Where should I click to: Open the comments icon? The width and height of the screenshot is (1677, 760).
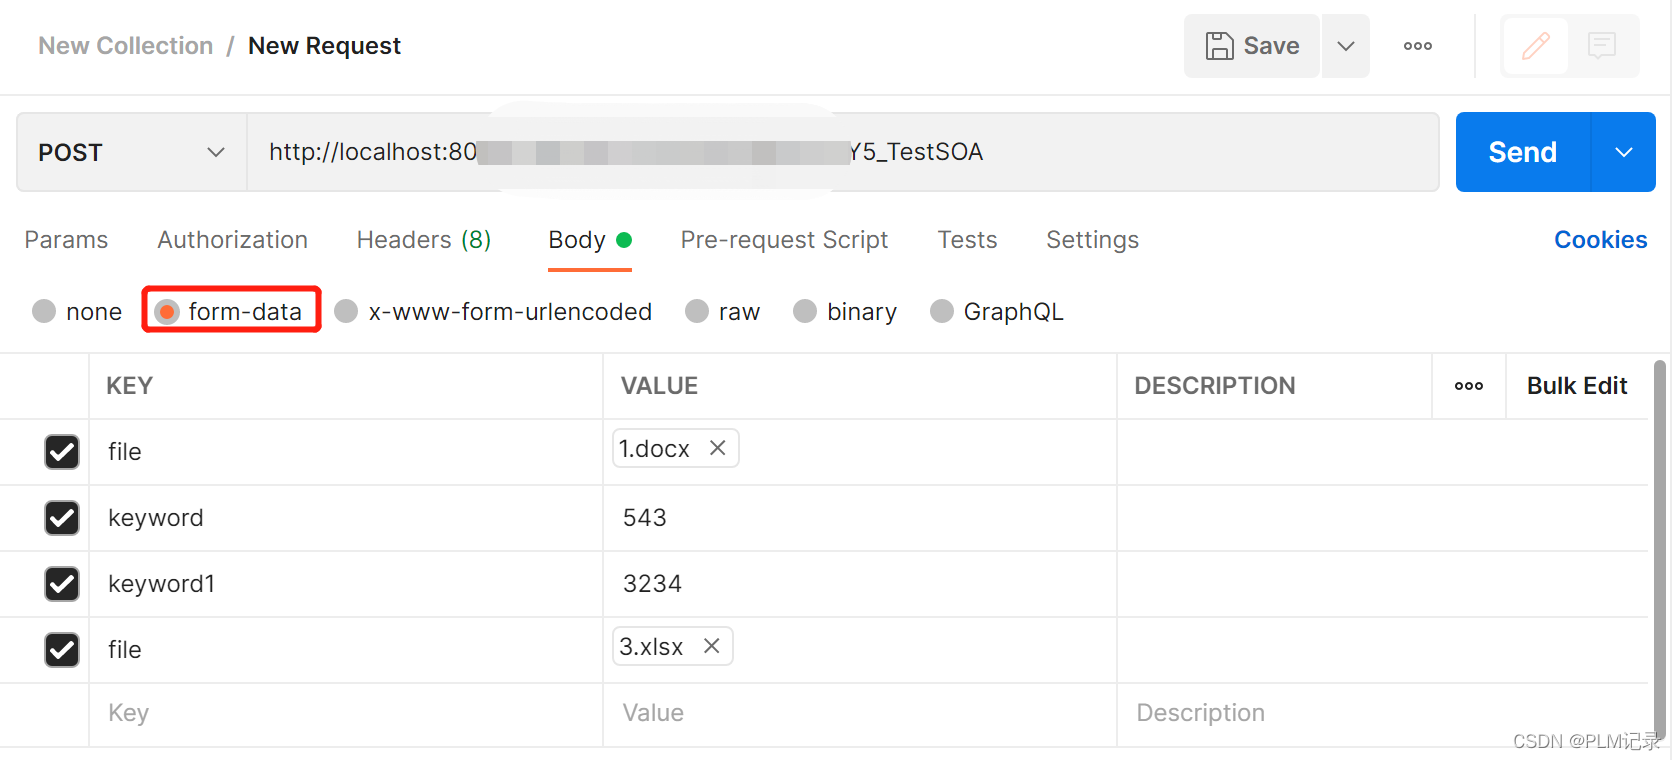tap(1601, 46)
